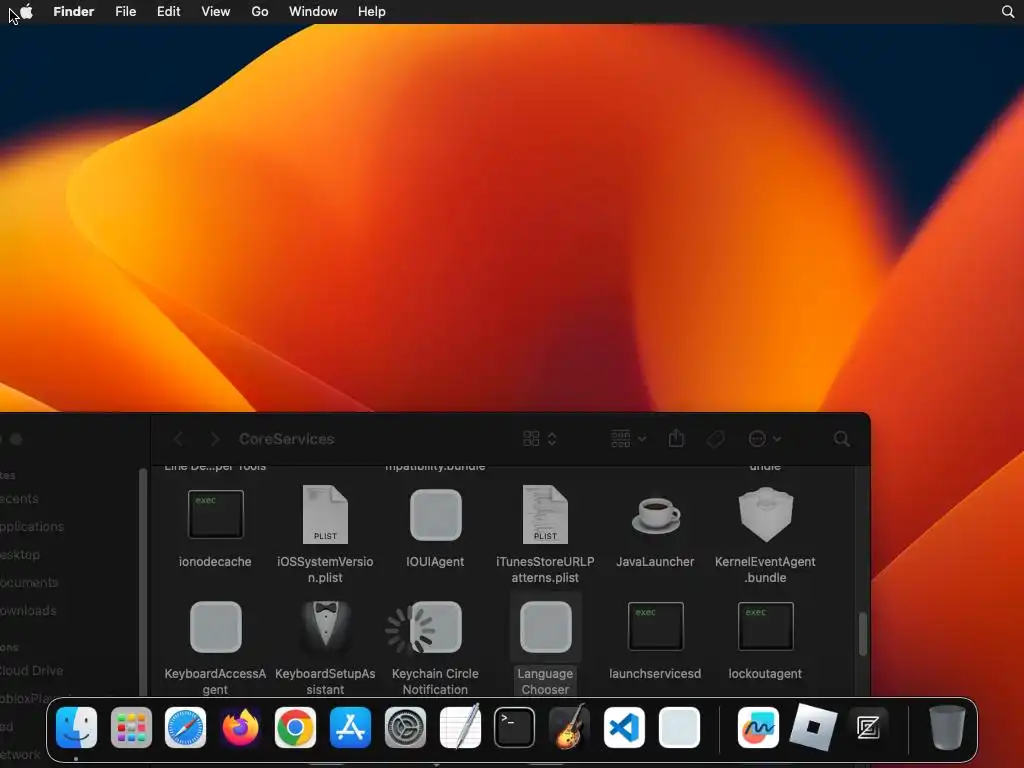
Task: Open Documents in Finder sidebar
Action: [29, 583]
